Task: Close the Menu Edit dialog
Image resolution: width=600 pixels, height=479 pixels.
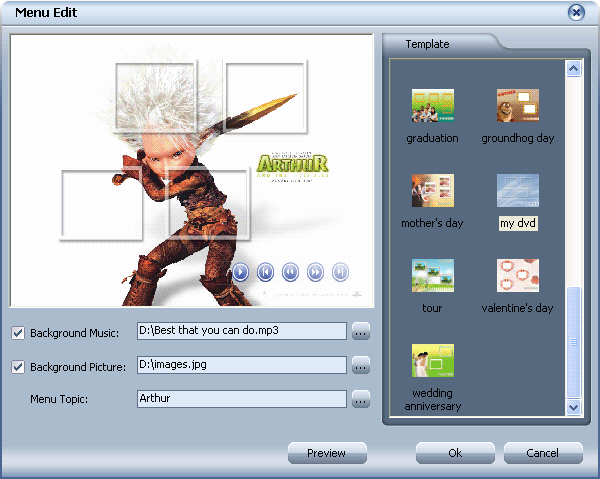Action: pos(576,13)
